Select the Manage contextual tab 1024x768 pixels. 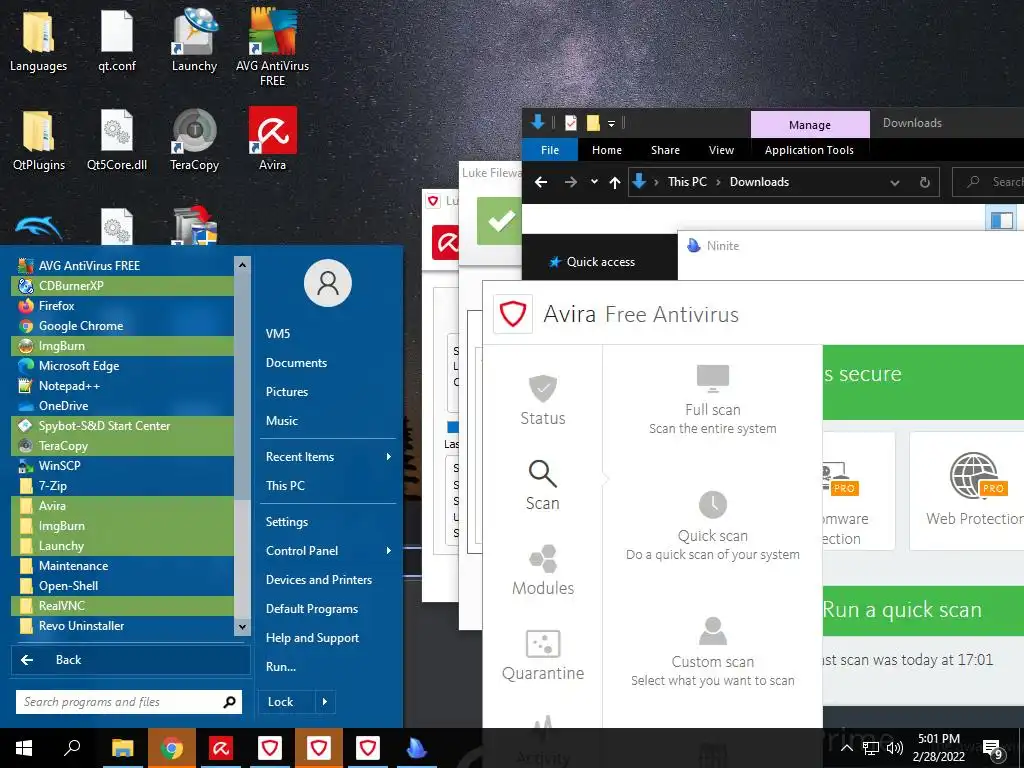click(x=810, y=125)
